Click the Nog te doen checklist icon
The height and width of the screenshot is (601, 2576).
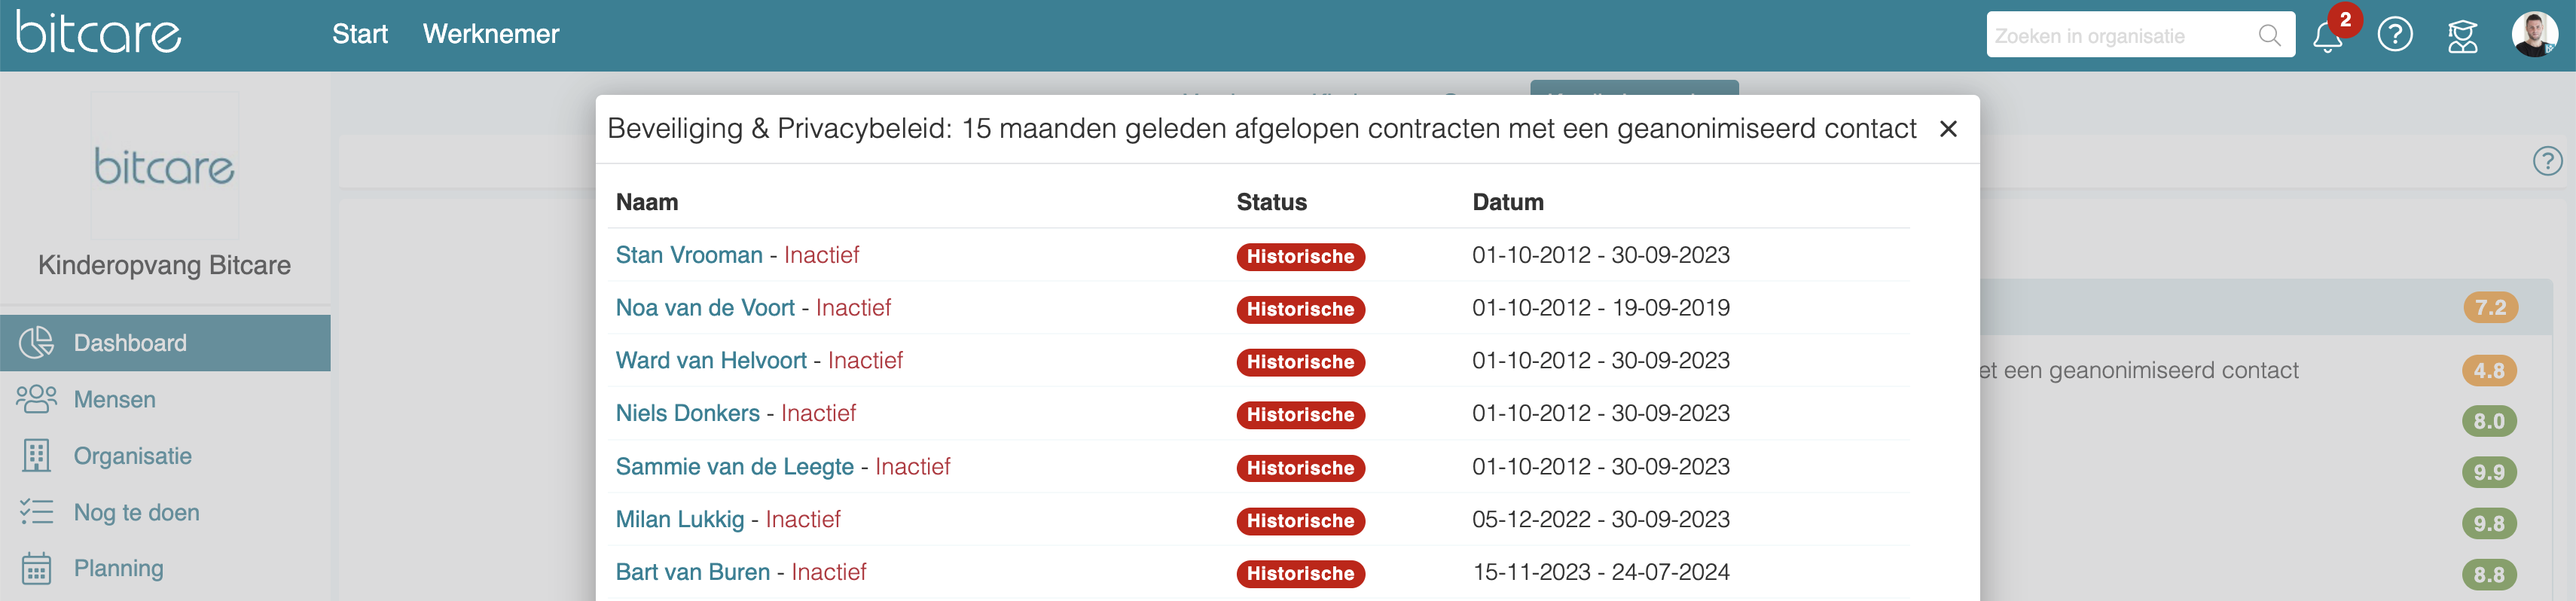coord(37,512)
